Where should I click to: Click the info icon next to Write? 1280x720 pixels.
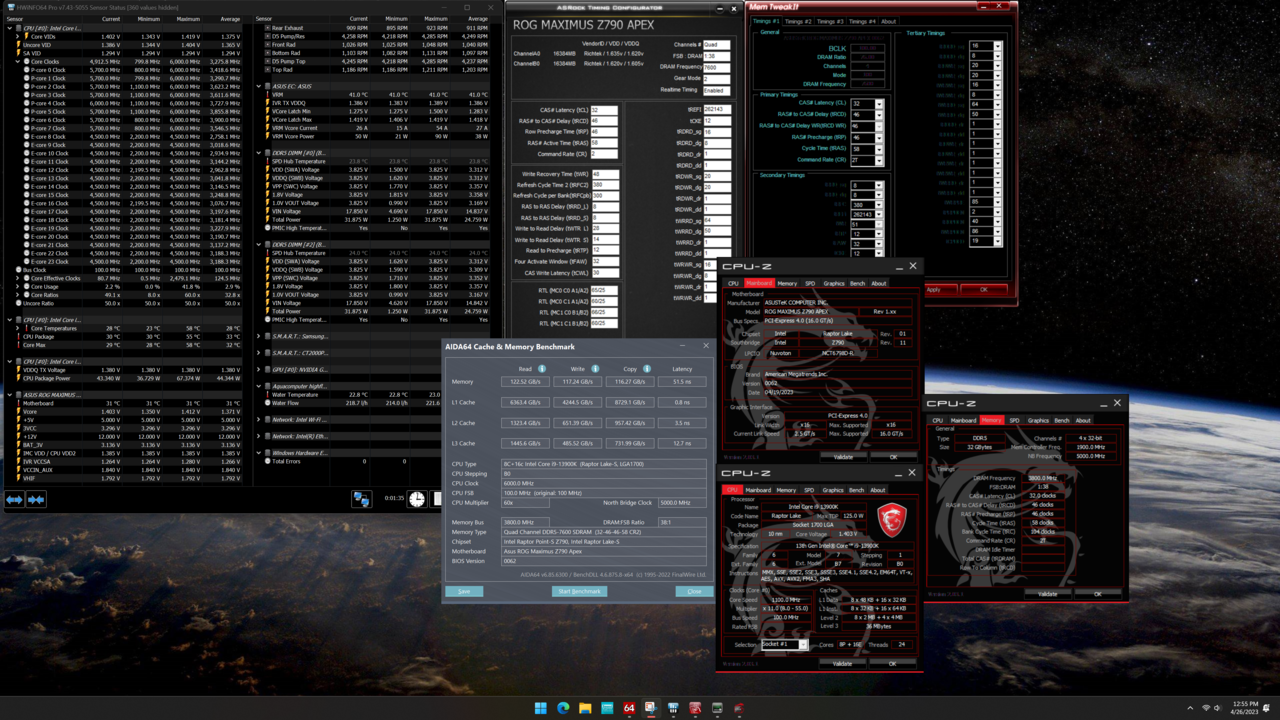(595, 369)
